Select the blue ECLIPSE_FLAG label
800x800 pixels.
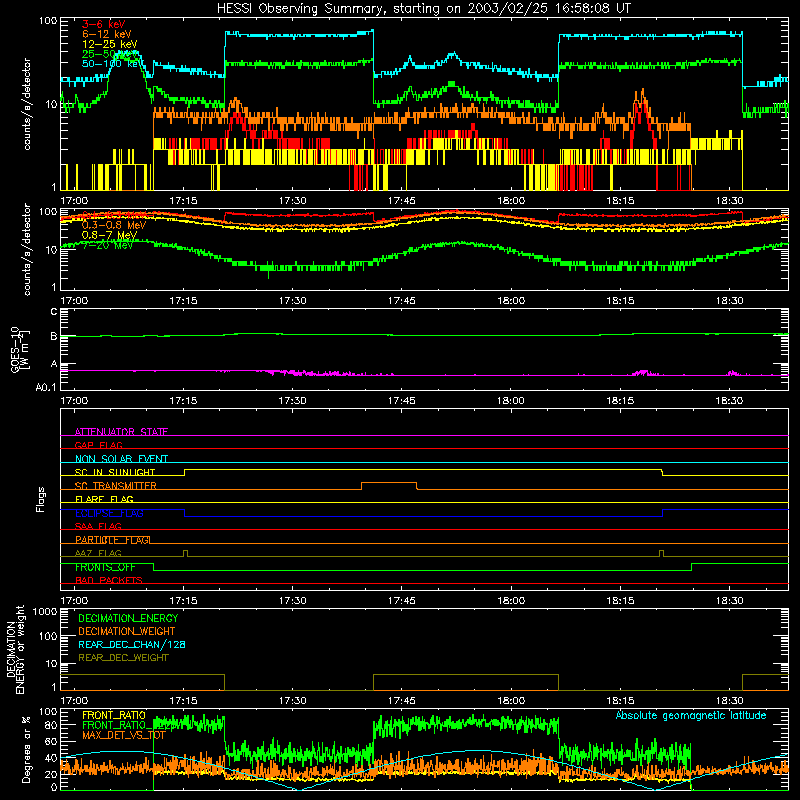(109, 513)
